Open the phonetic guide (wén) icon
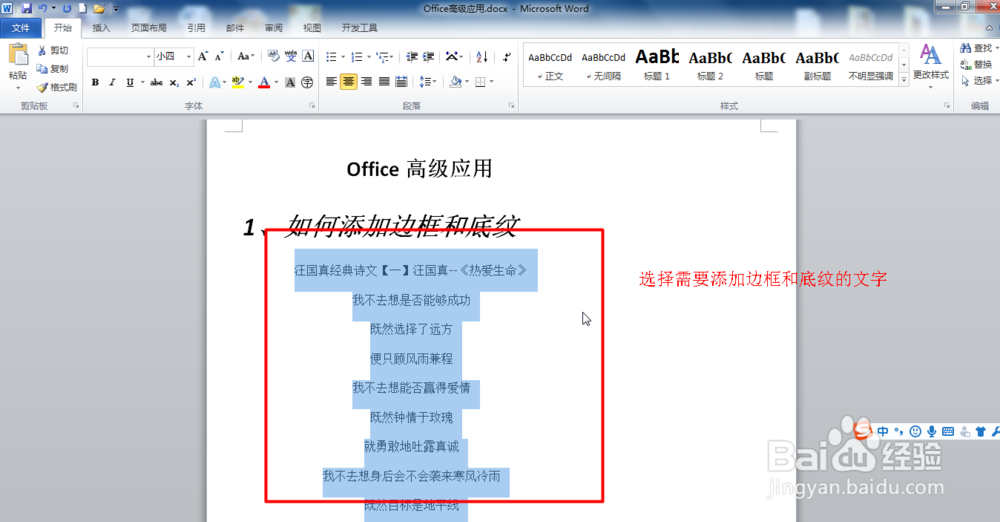 [x=291, y=57]
